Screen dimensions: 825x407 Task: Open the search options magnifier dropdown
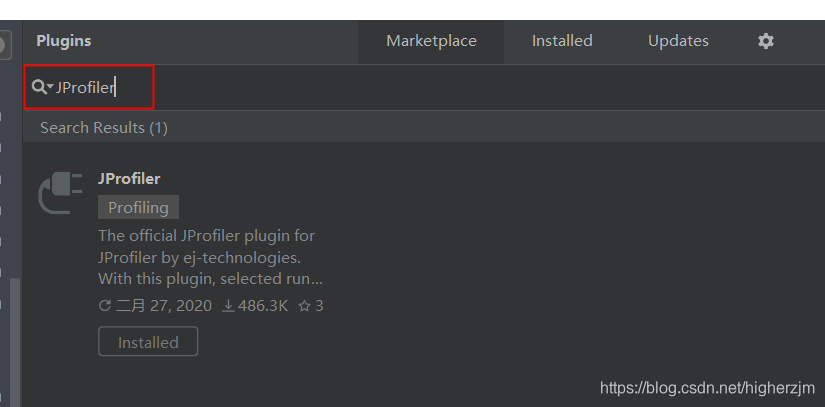[42, 87]
